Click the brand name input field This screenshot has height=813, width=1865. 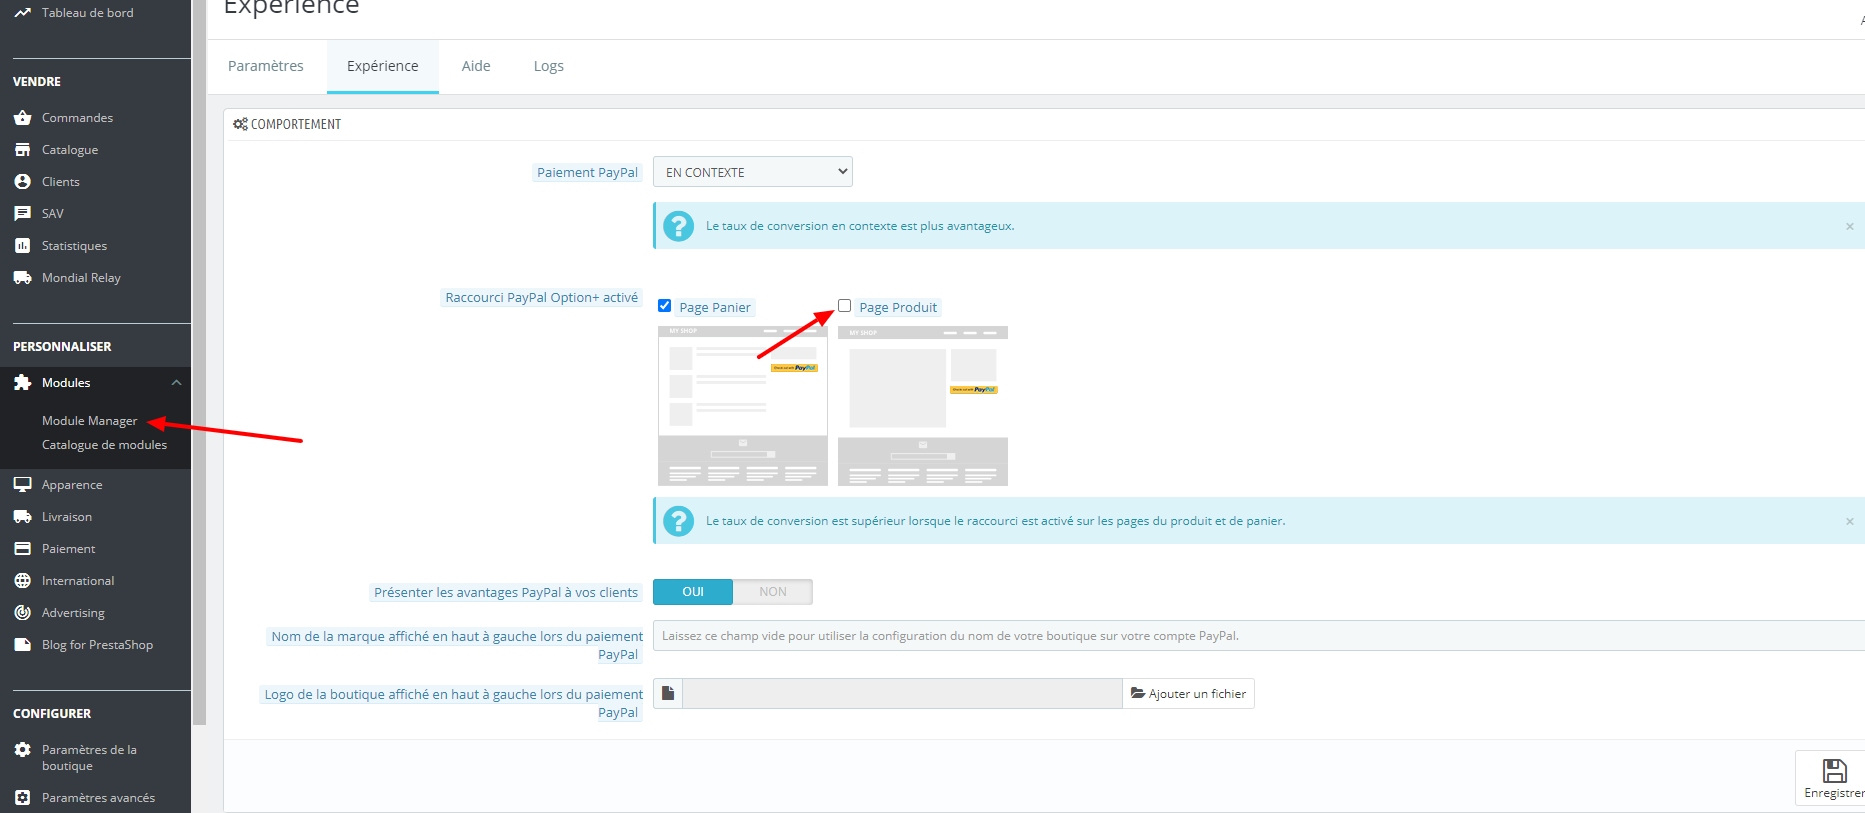(1259, 636)
